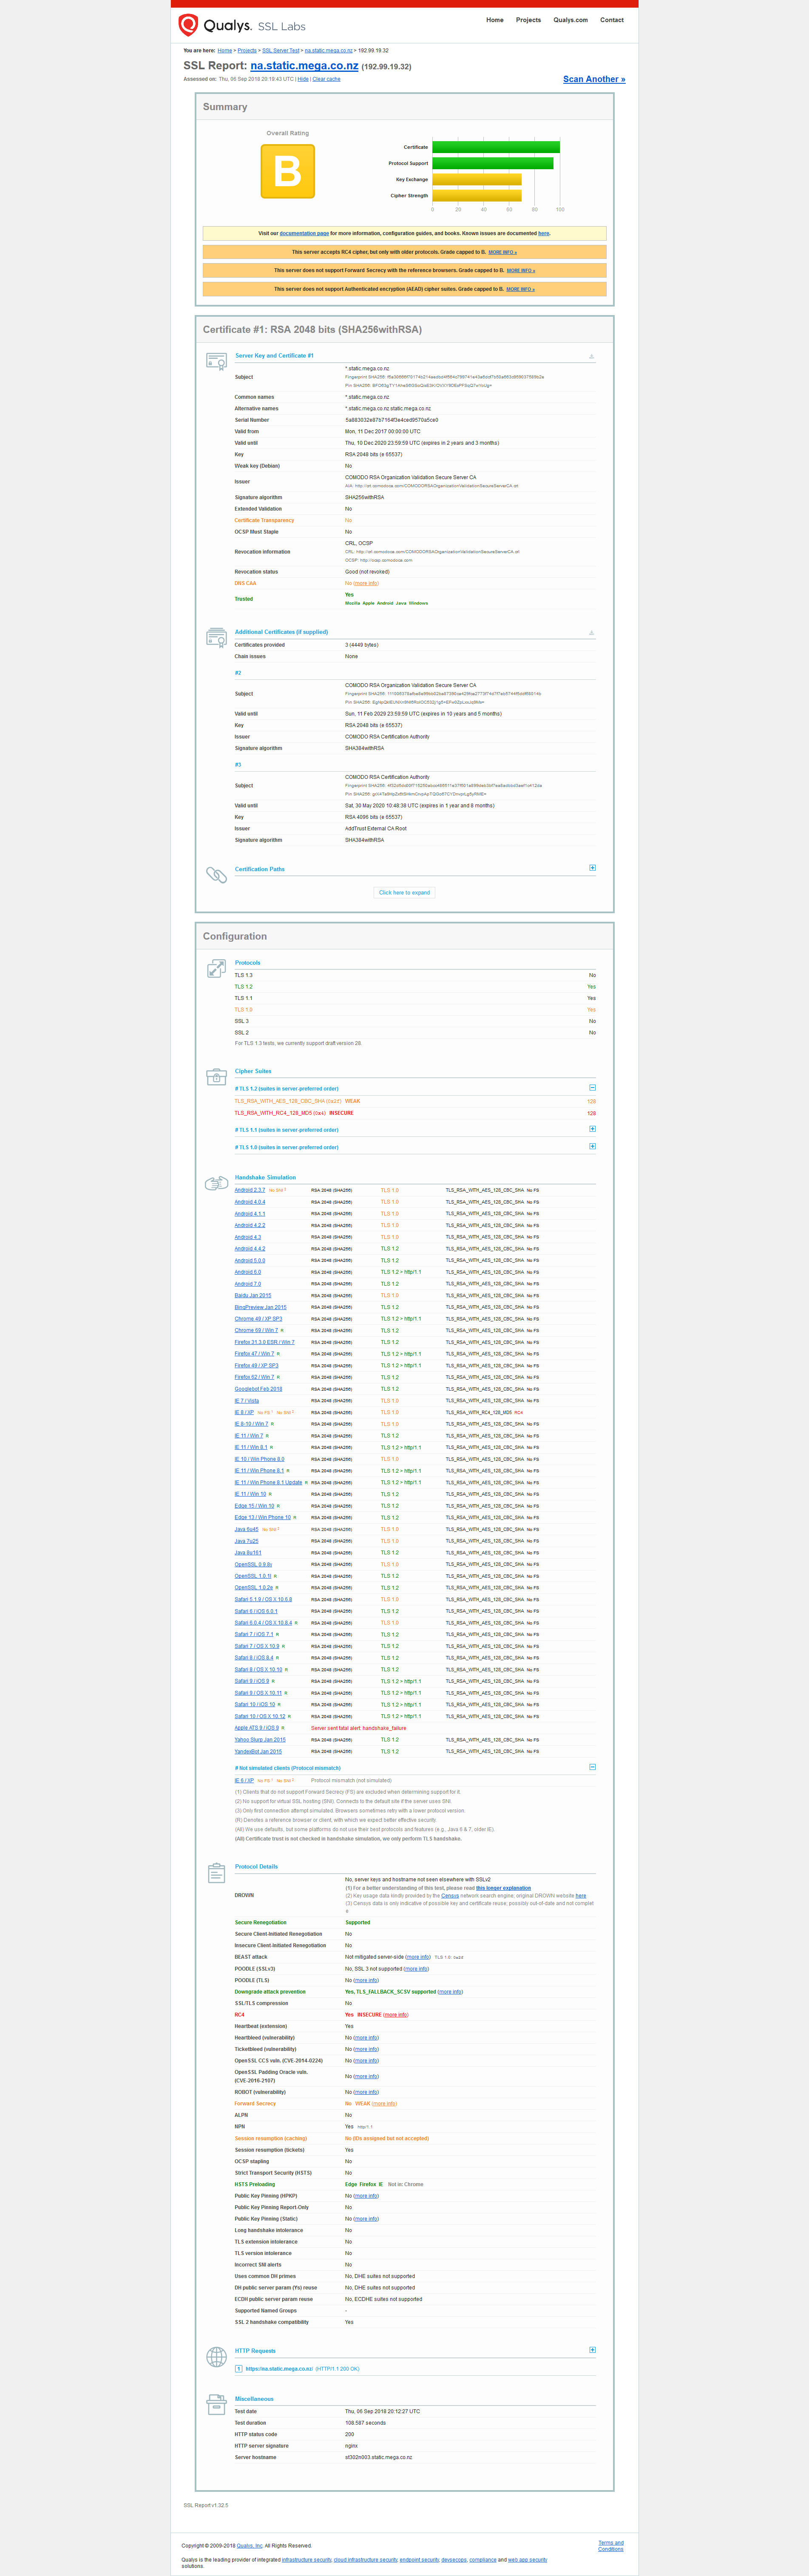This screenshot has width=809, height=2576.
Task: Open the Baidu Jan 2015 handshake link
Action: click(253, 1295)
